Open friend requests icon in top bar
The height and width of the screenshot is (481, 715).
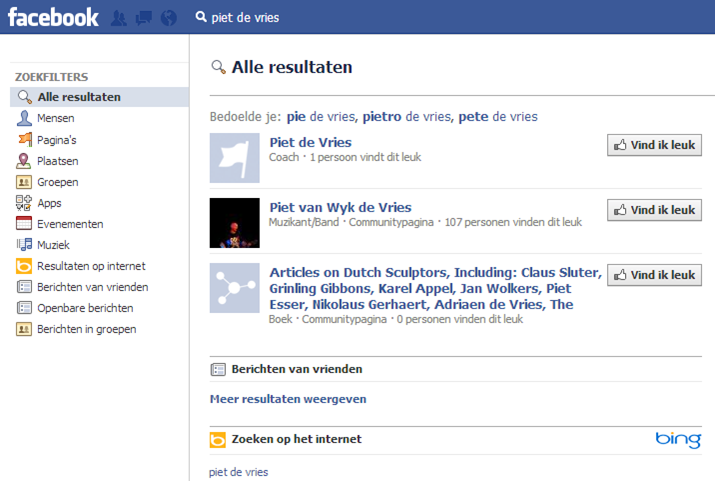pyautogui.click(x=119, y=18)
